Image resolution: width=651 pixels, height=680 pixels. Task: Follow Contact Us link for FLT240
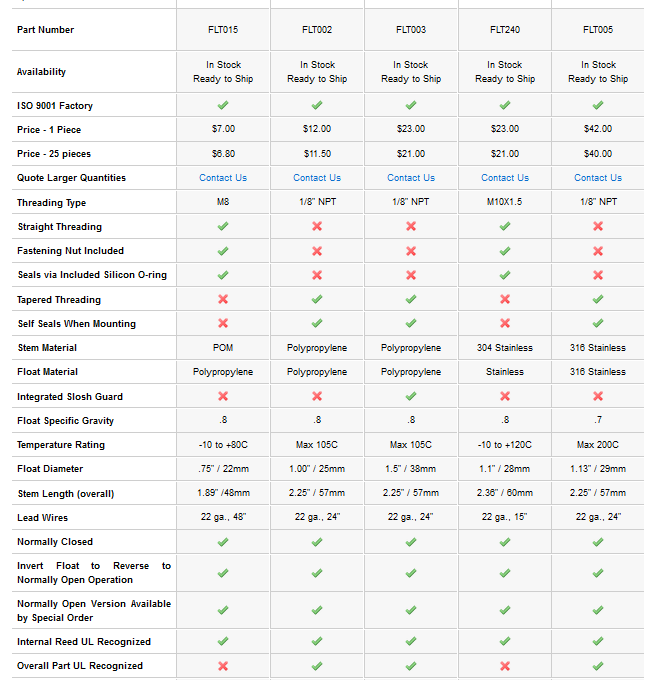505,178
